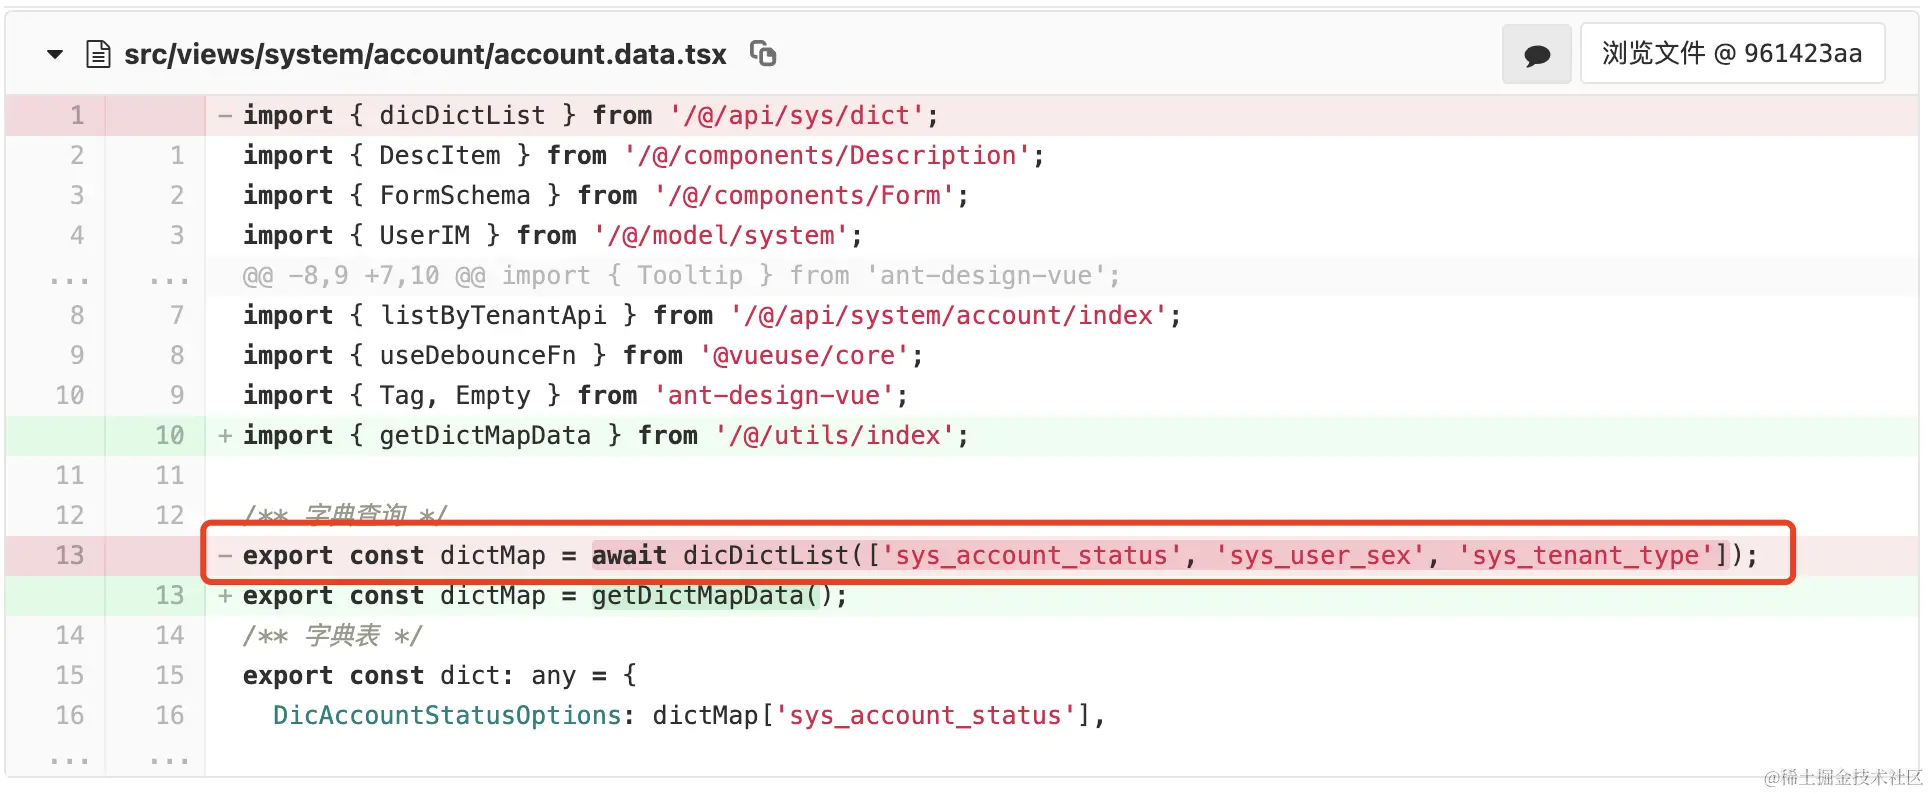
Task: Click the '/@/components/Form' import path
Action: click(804, 196)
